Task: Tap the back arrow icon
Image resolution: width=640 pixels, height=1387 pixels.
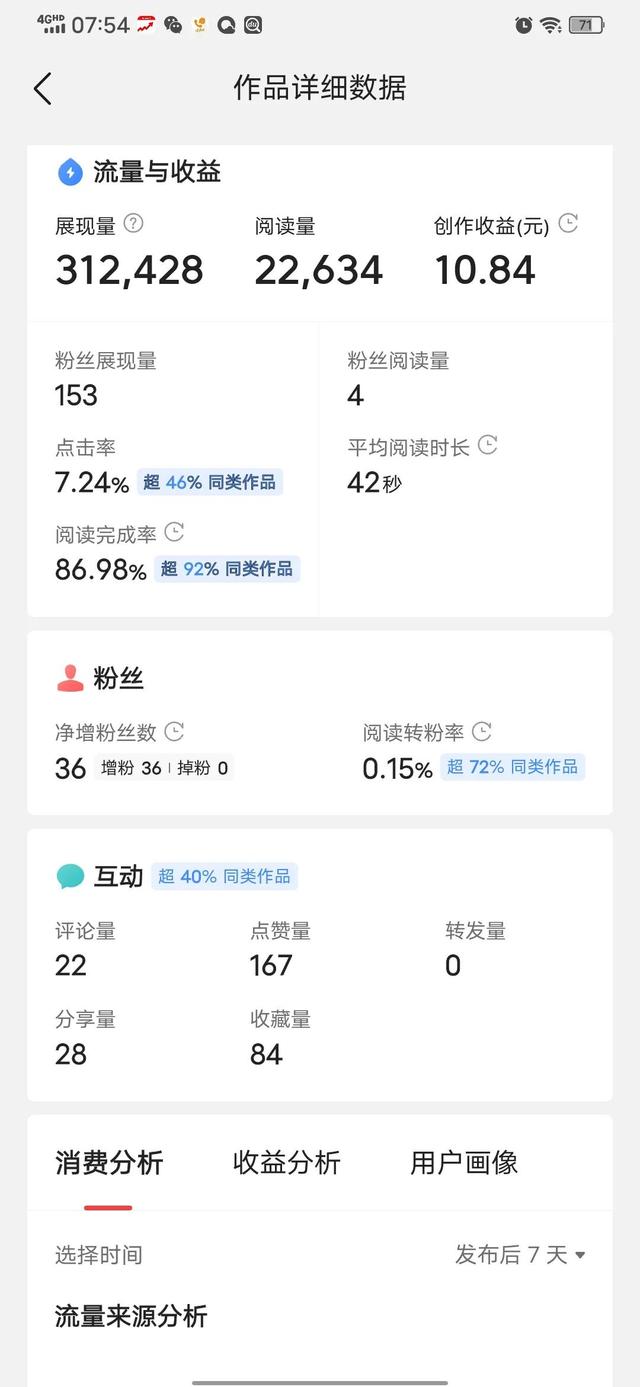Action: (x=42, y=88)
